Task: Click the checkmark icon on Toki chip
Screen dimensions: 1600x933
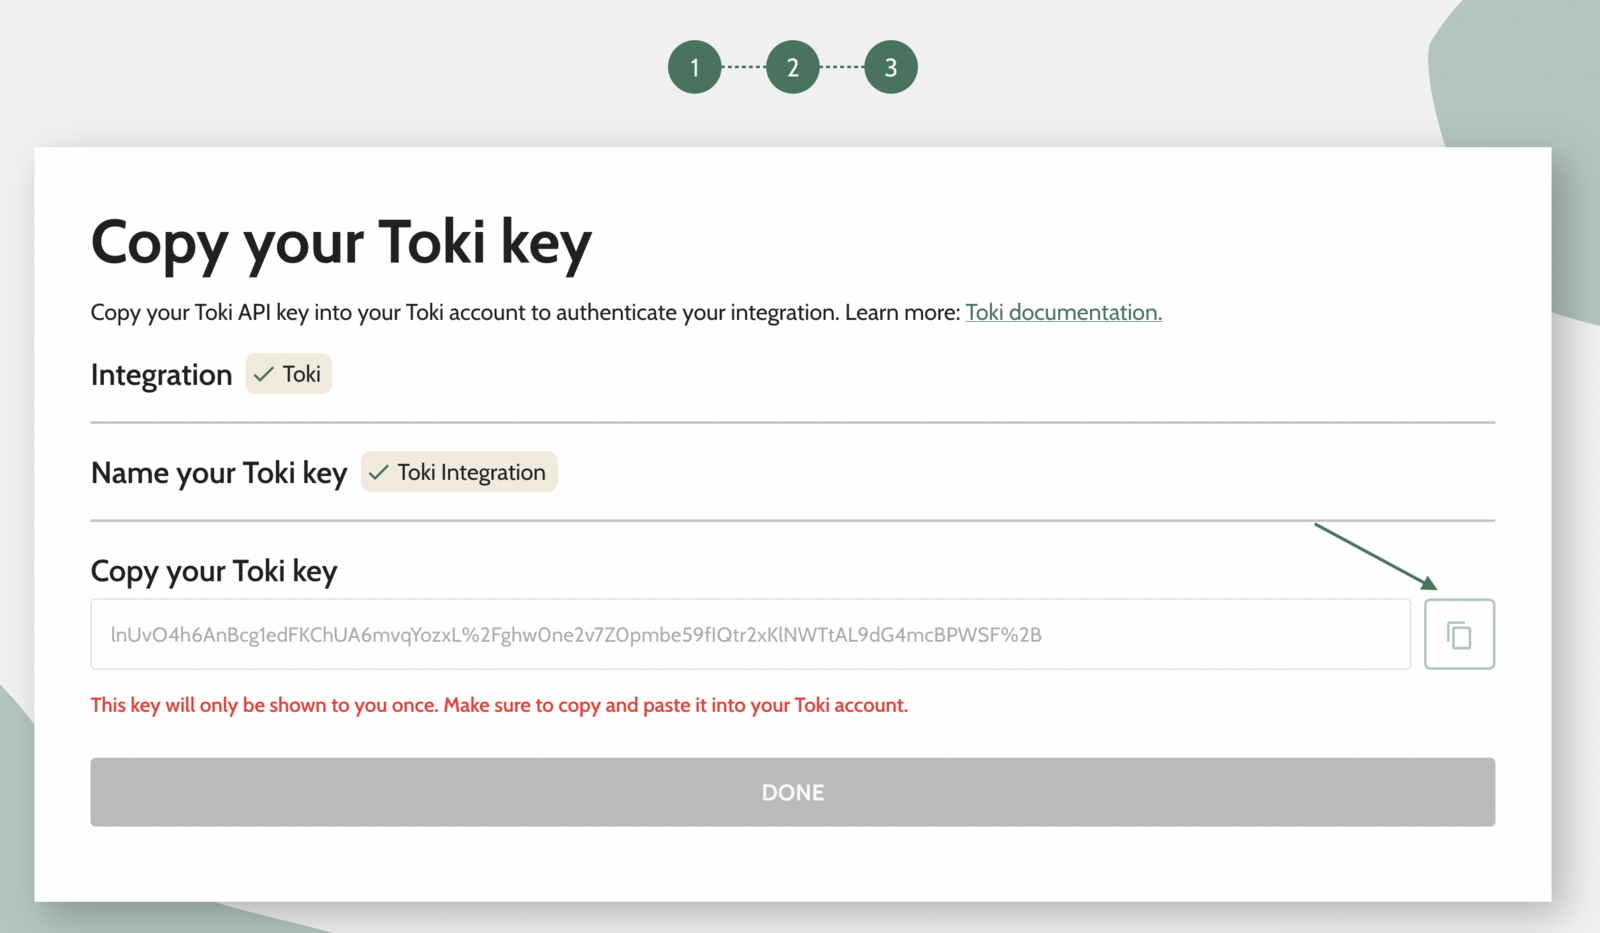Action: (x=264, y=374)
